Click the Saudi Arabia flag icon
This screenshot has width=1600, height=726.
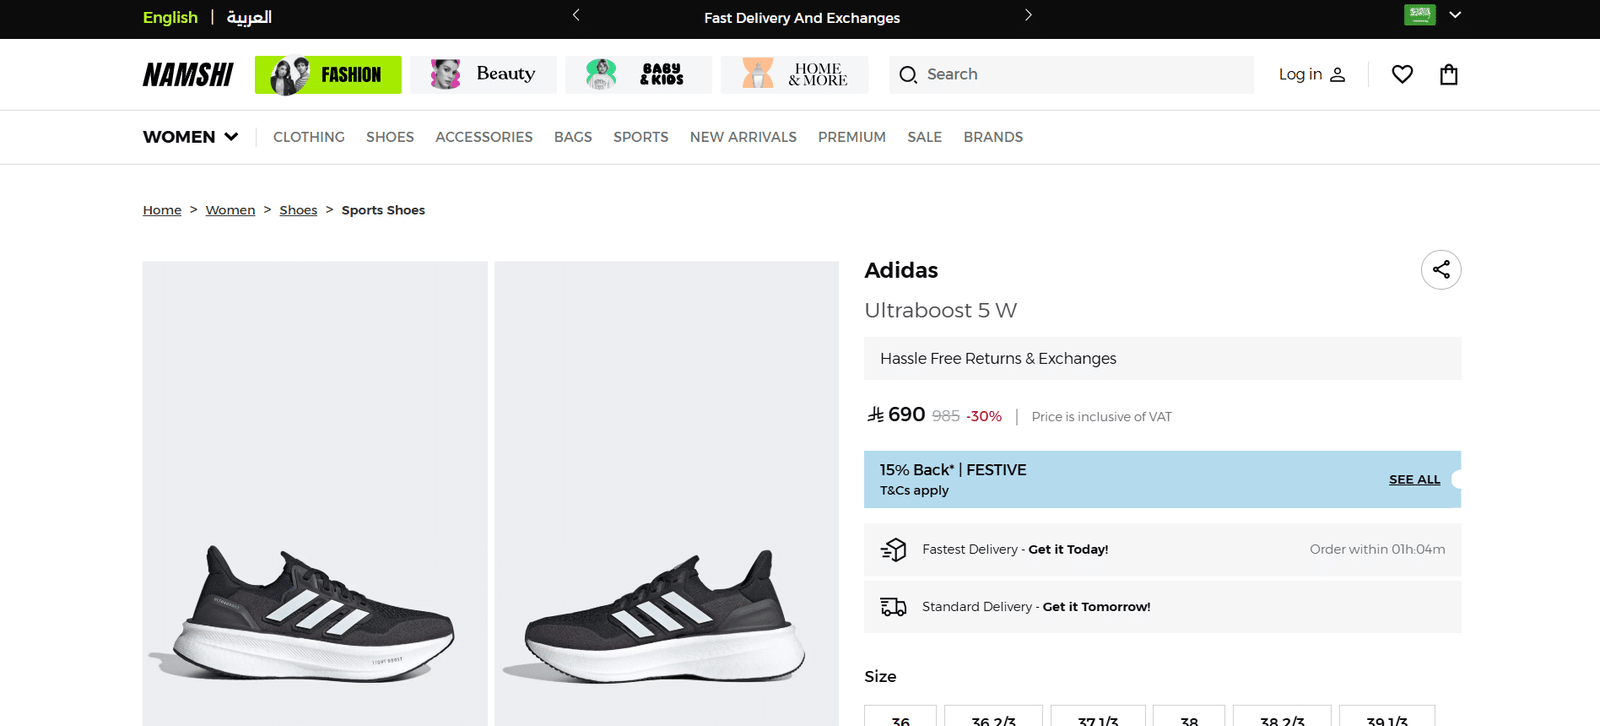1419,15
